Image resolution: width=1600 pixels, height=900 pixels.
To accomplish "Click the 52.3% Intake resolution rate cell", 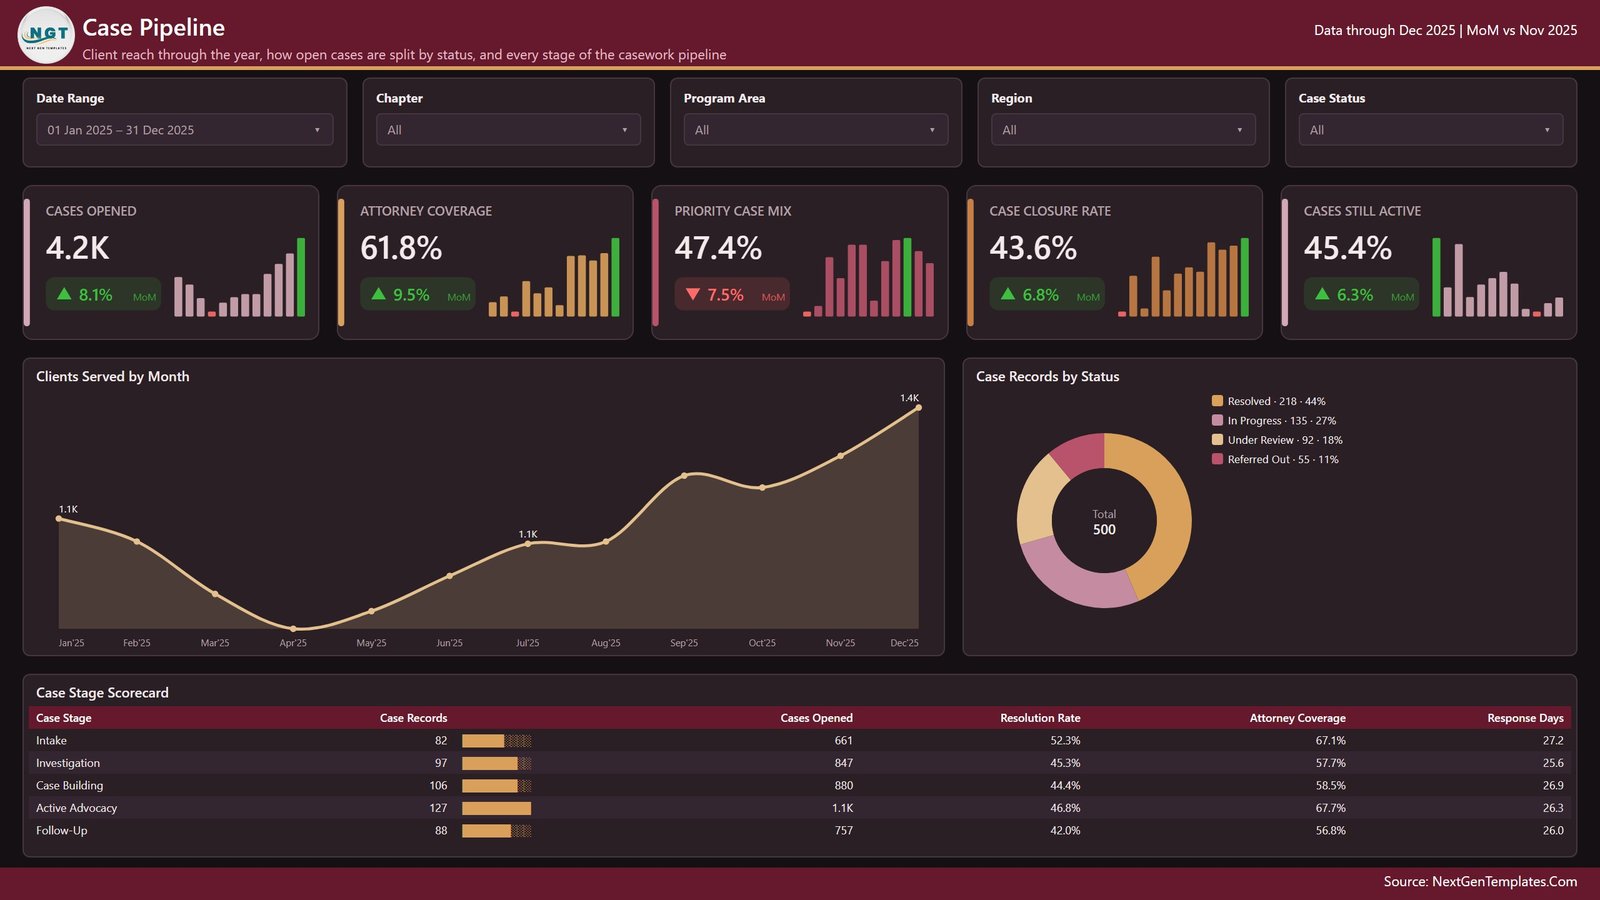I will point(1065,741).
